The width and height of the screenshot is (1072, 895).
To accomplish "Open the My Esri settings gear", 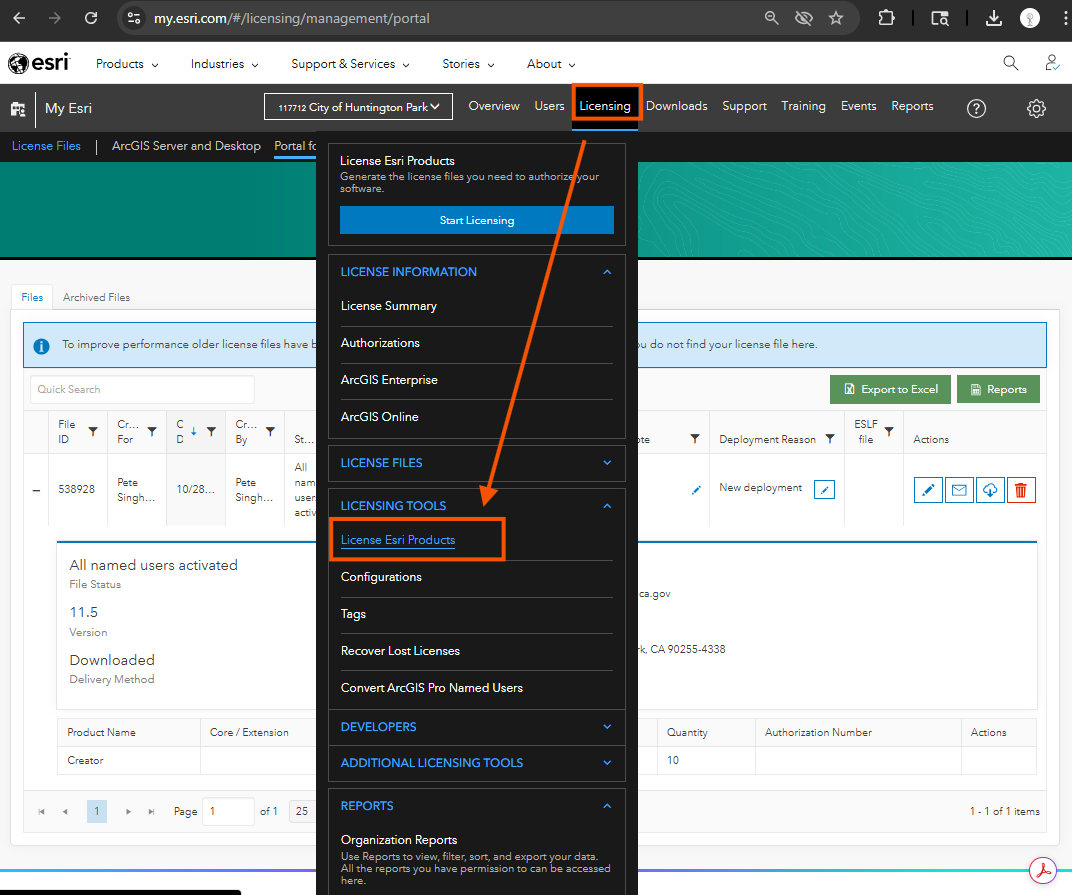I will click(1036, 109).
